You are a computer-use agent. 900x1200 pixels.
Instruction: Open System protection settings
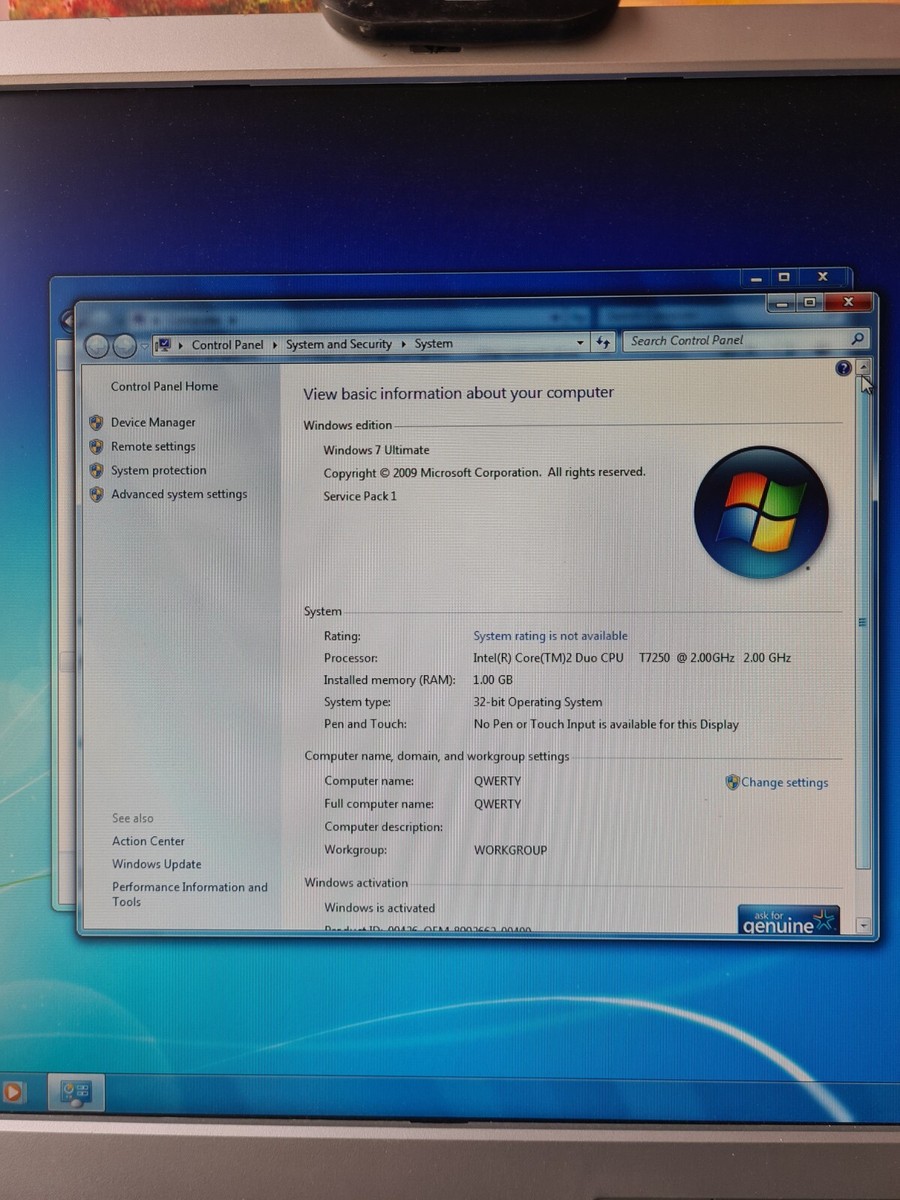pyautogui.click(x=158, y=470)
